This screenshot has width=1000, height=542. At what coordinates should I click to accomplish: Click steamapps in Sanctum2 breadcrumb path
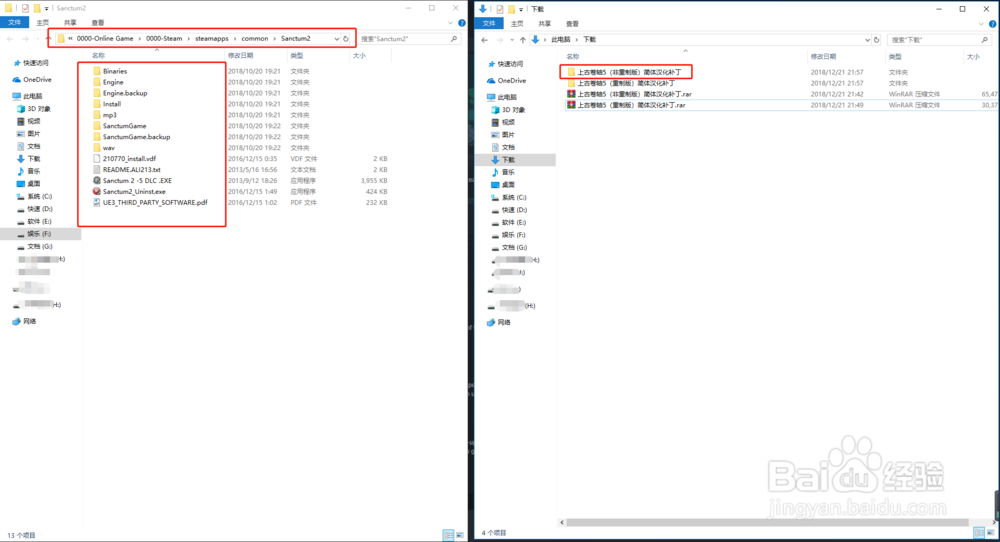[x=212, y=39]
